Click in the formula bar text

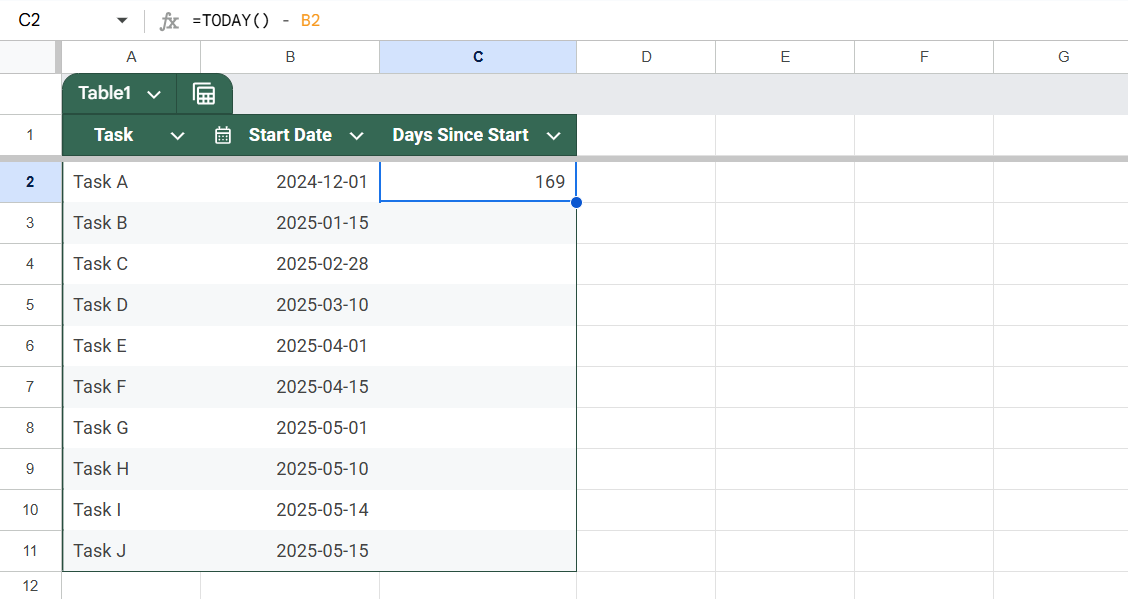[x=256, y=20]
